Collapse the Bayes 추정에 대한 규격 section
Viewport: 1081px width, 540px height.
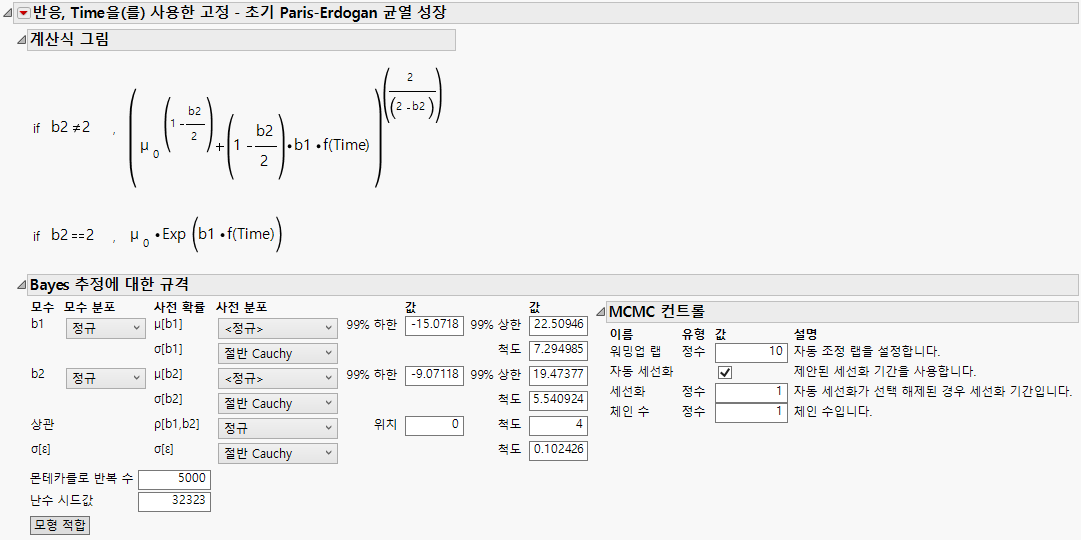(21, 284)
